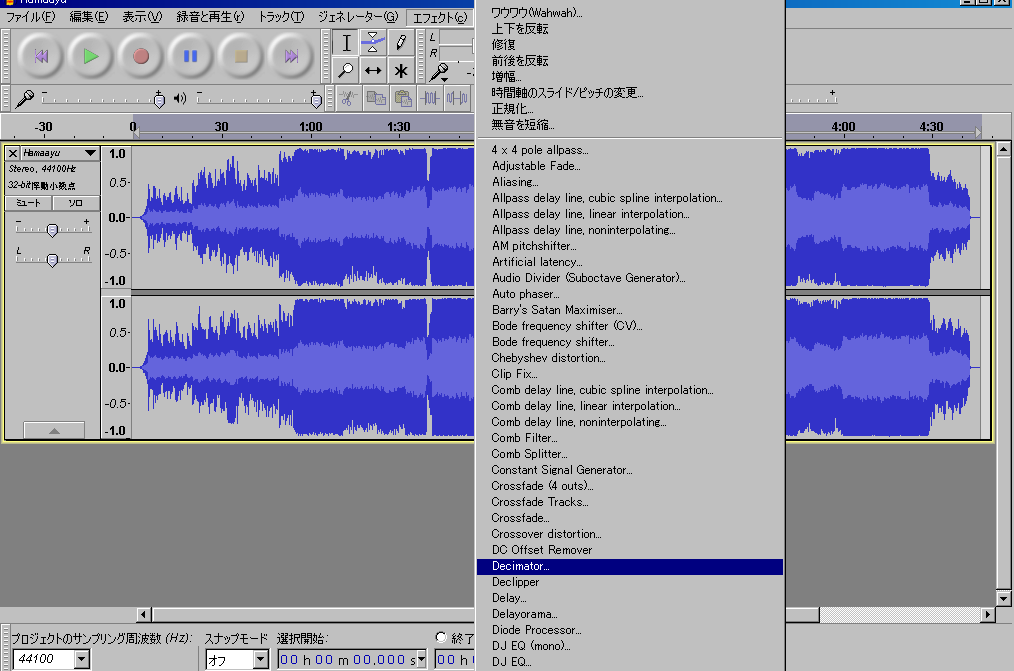Open the selection start time format dropdown
This screenshot has width=1014, height=671.
tap(421, 659)
